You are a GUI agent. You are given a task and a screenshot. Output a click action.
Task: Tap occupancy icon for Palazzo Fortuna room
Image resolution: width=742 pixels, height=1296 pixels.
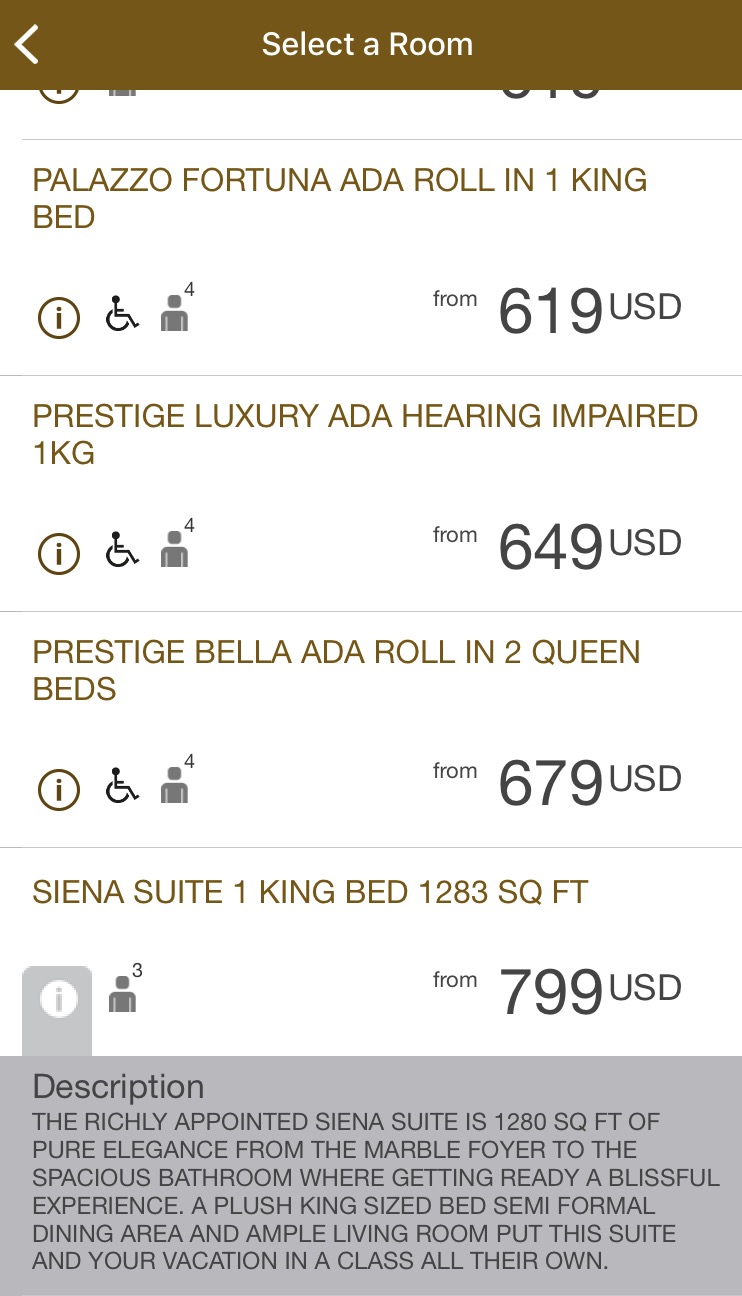[x=175, y=313]
